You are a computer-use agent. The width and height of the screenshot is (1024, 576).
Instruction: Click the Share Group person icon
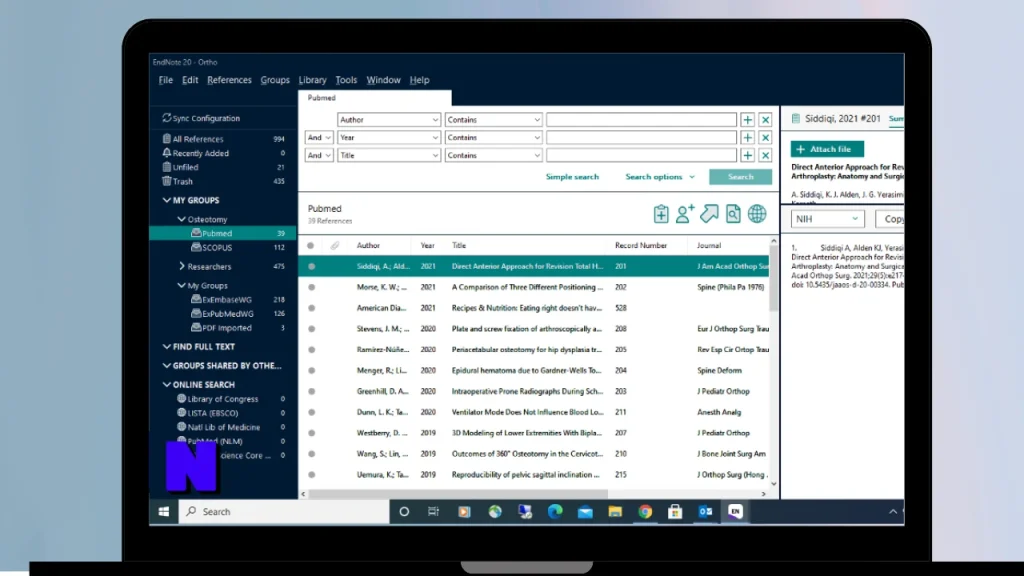[684, 214]
